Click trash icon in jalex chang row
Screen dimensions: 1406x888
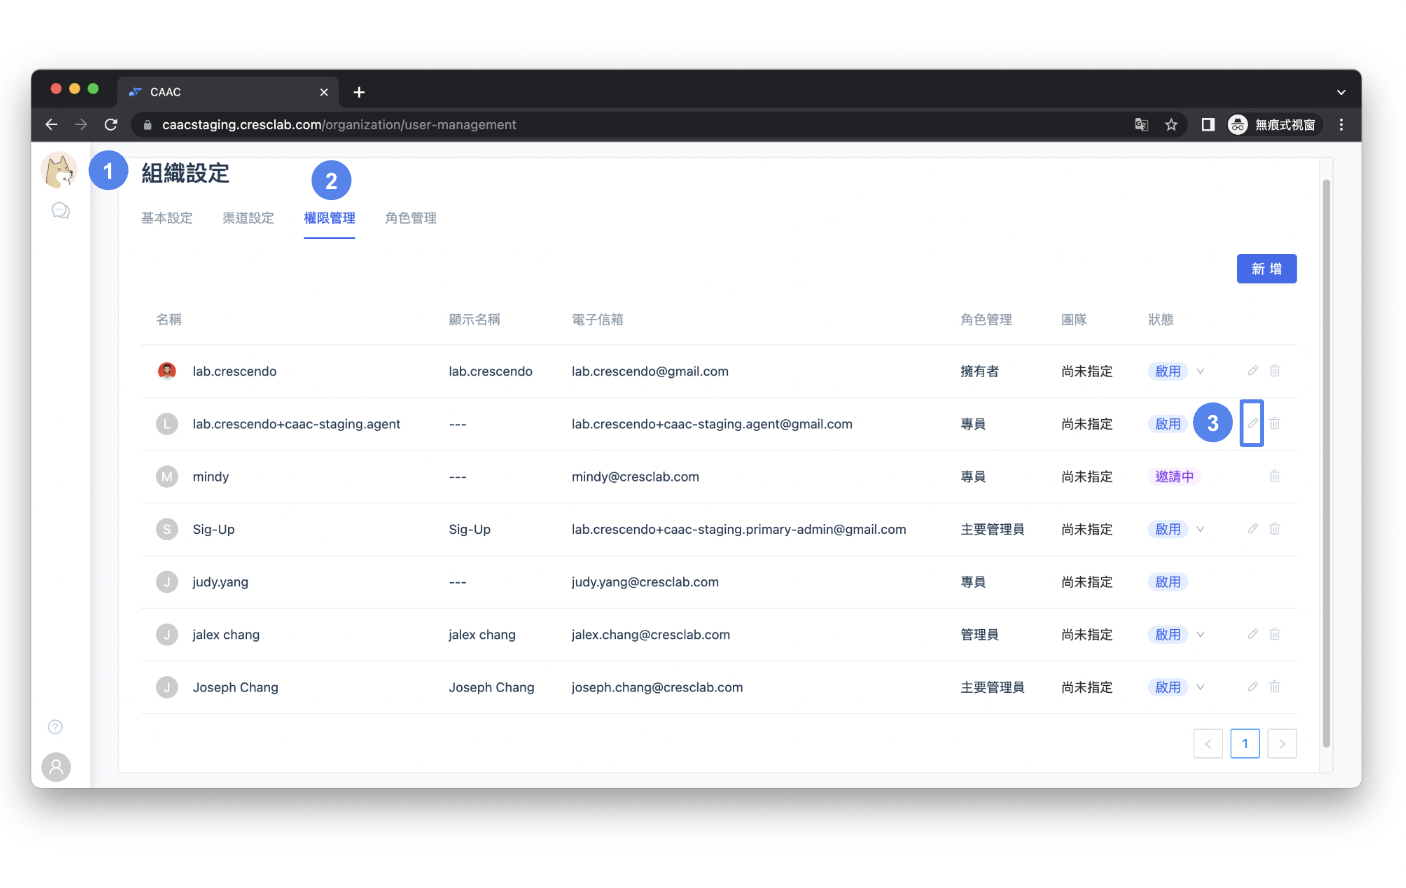1274,634
